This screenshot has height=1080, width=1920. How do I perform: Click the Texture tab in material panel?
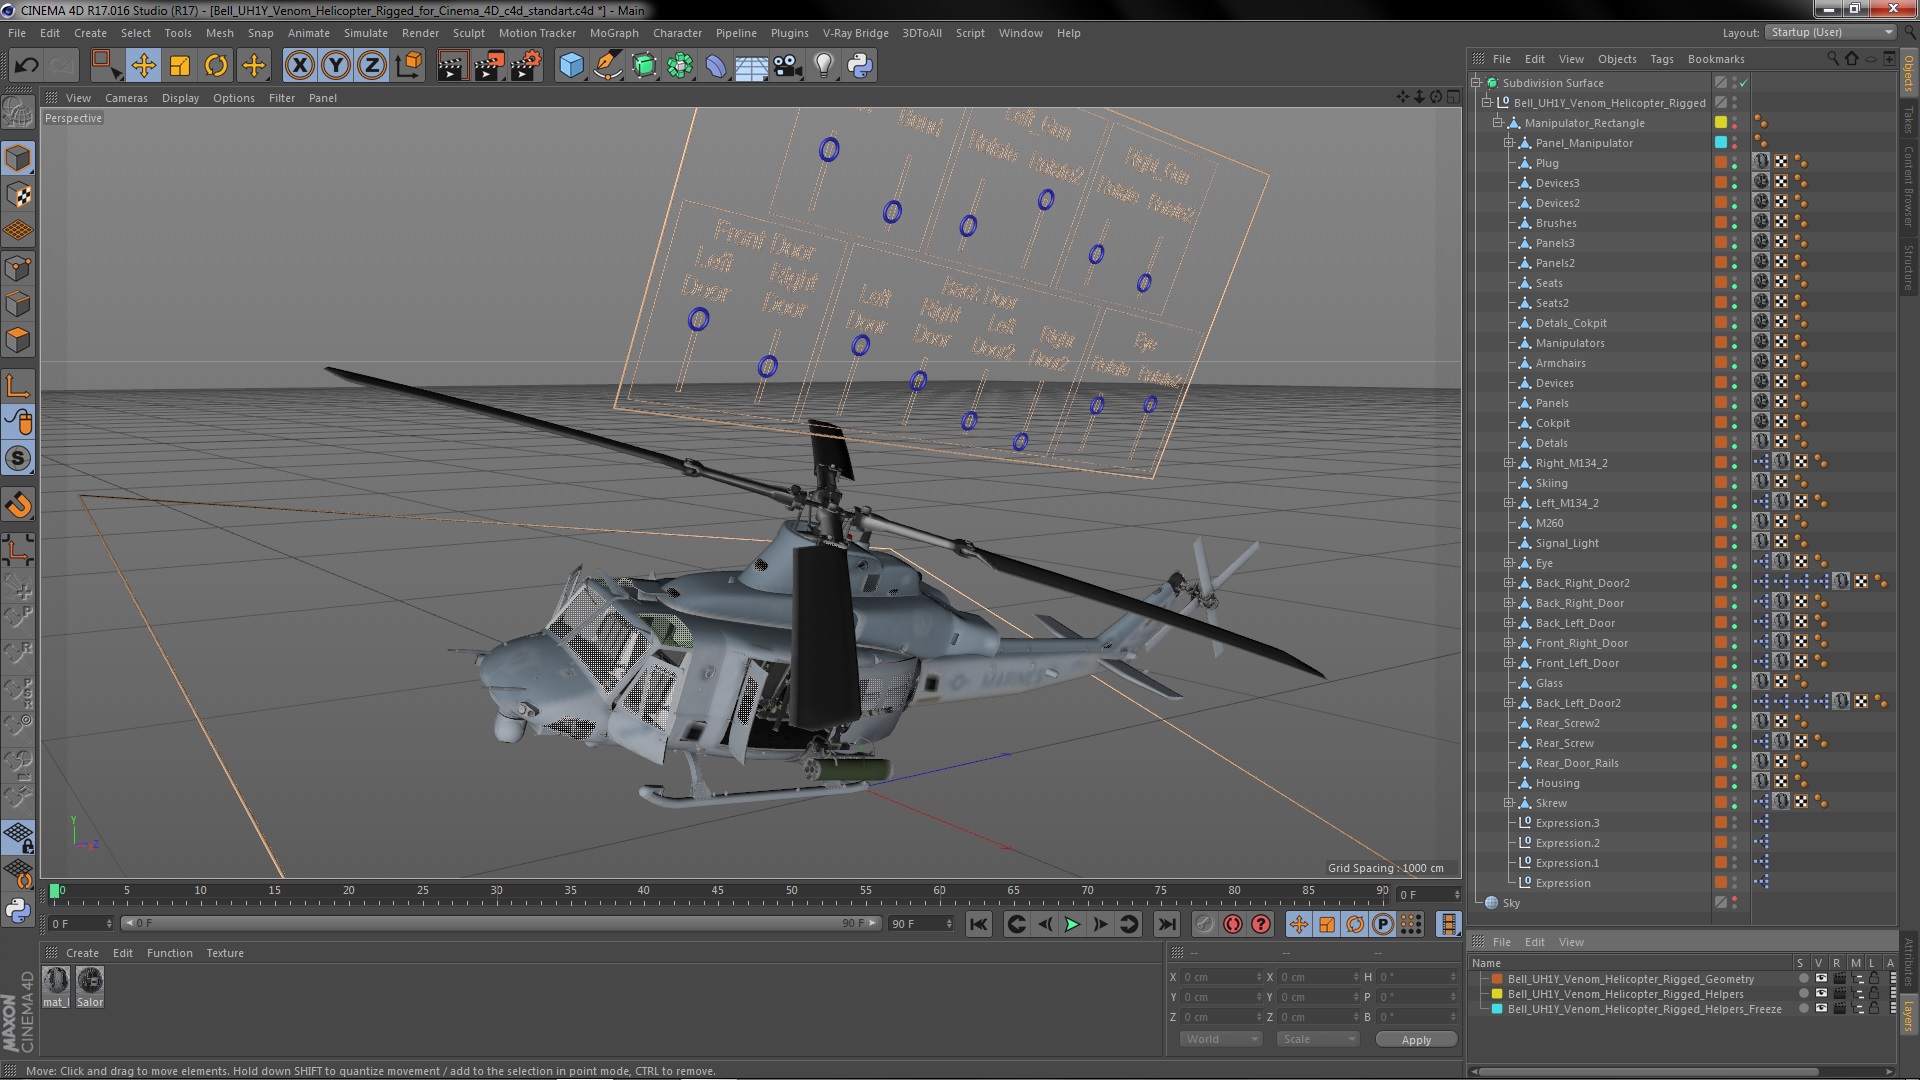(x=223, y=952)
